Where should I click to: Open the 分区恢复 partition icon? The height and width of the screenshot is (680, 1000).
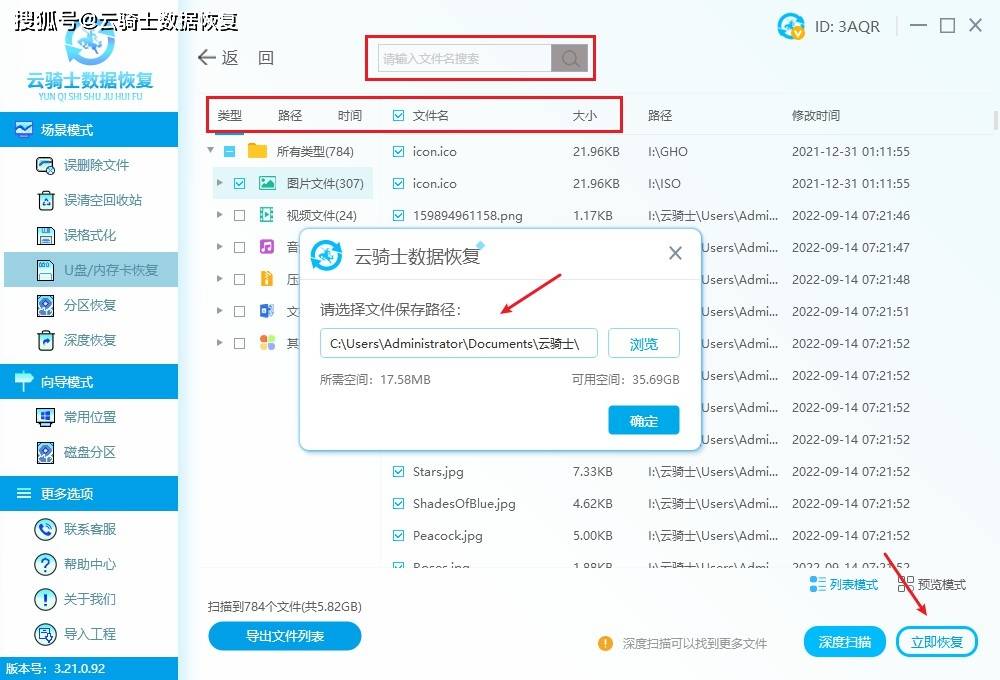pyautogui.click(x=45, y=306)
